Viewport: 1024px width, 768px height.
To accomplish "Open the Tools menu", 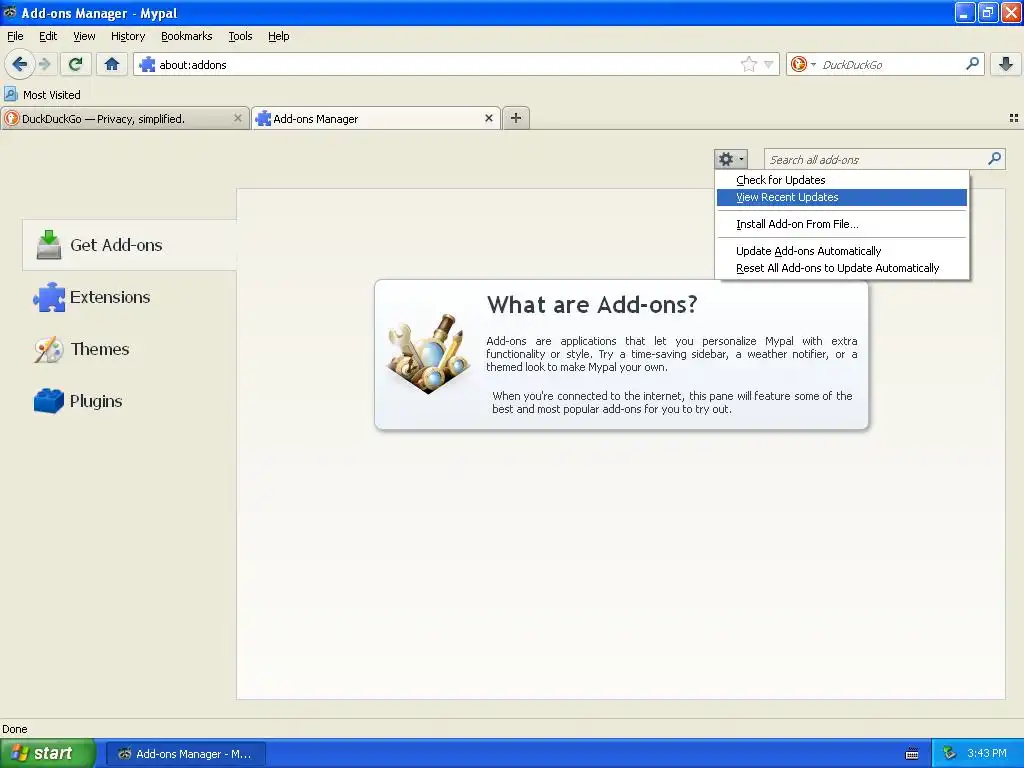I will point(240,36).
